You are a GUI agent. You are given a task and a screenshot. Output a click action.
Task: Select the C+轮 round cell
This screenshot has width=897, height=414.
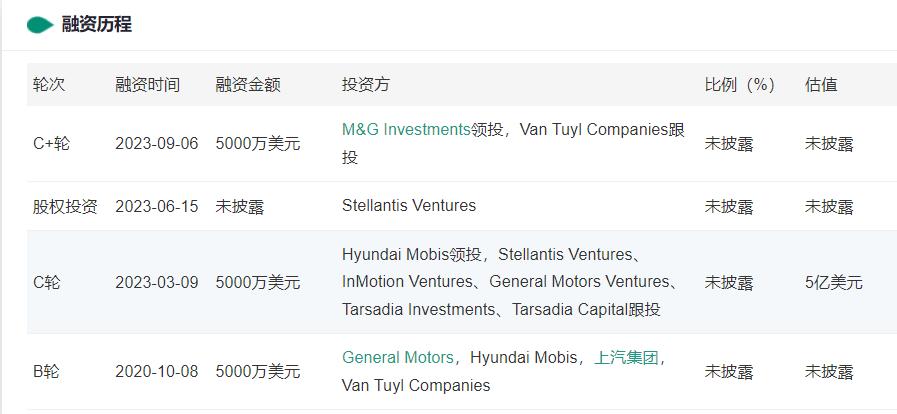tap(52, 143)
